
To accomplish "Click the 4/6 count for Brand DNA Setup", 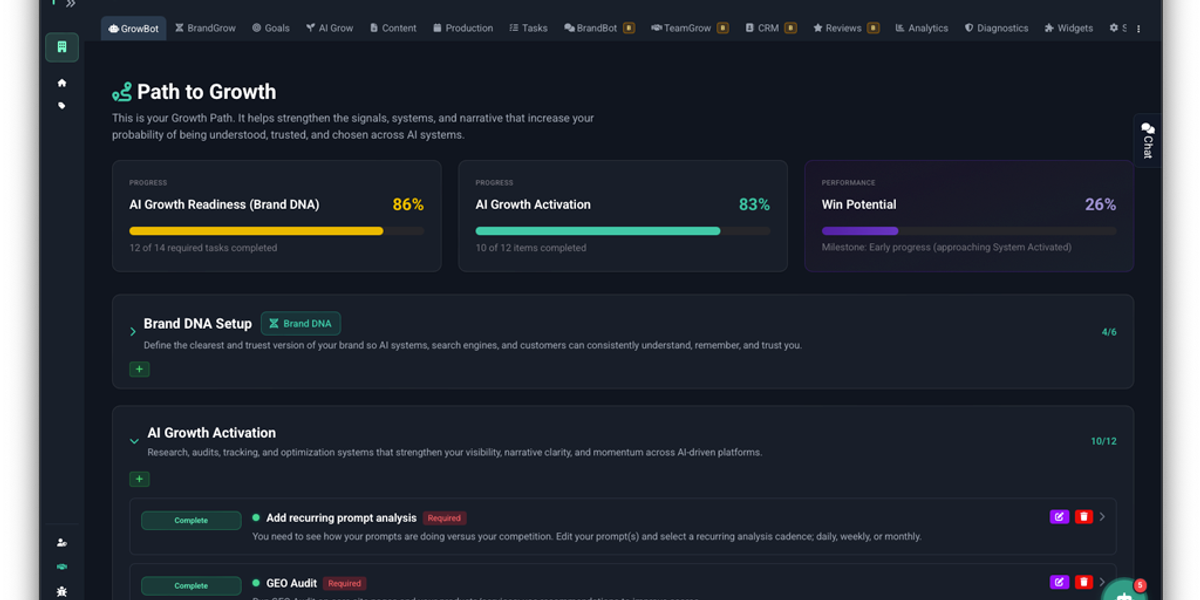I will pos(1109,332).
